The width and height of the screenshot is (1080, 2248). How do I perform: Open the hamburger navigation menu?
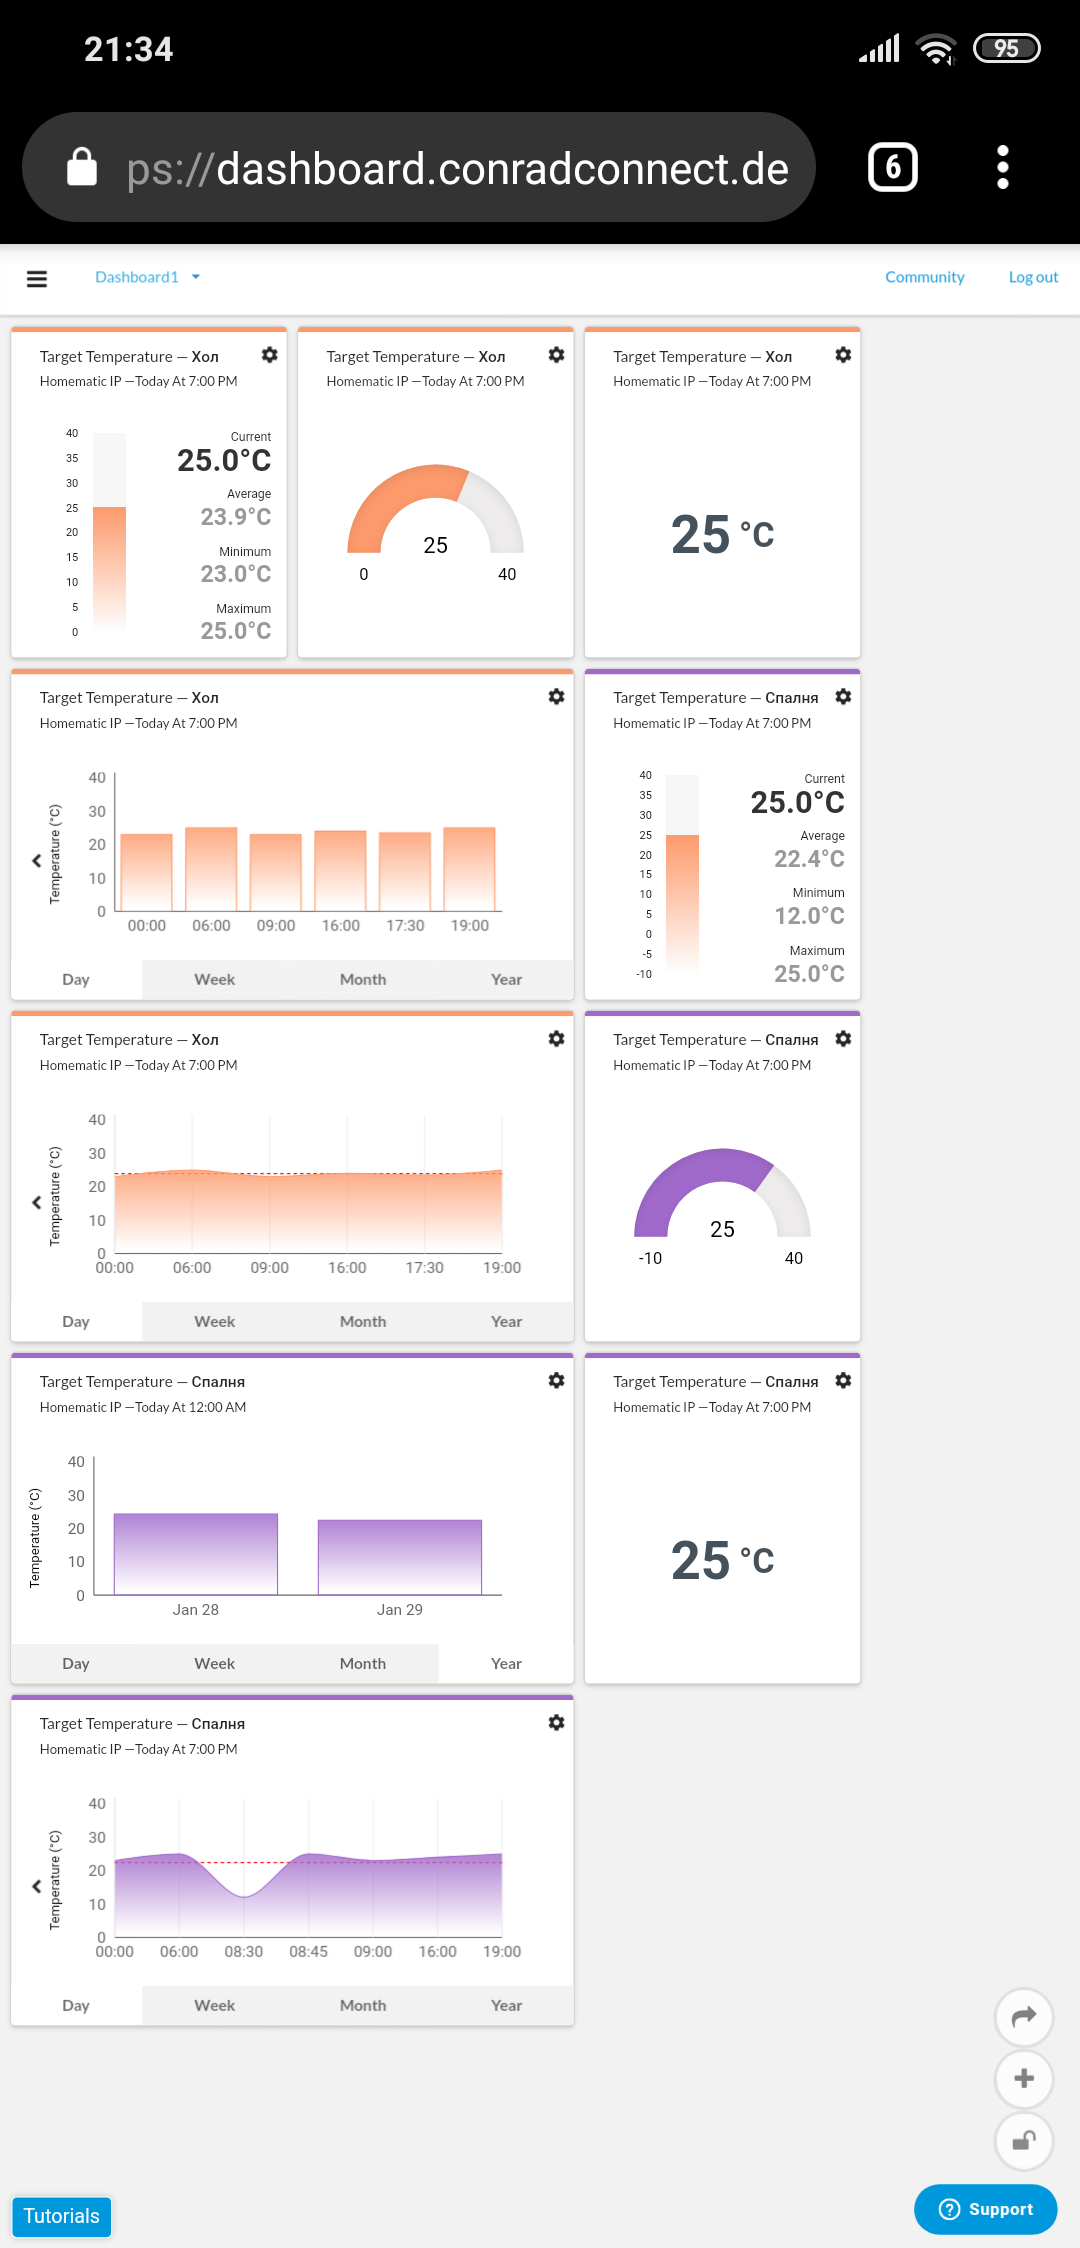click(37, 279)
